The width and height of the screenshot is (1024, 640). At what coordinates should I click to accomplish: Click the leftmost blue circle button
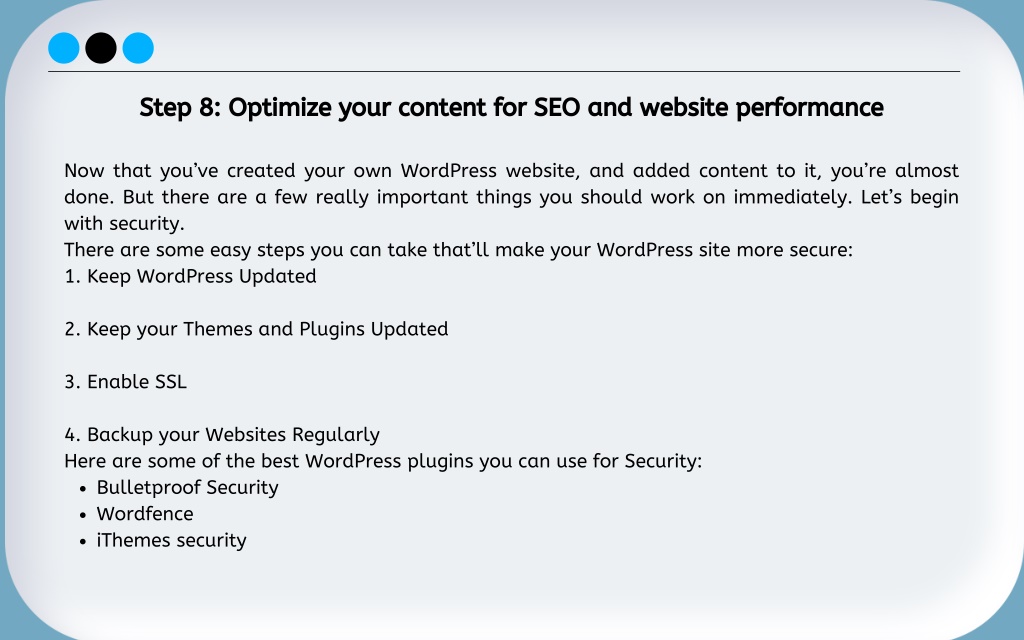[64, 48]
